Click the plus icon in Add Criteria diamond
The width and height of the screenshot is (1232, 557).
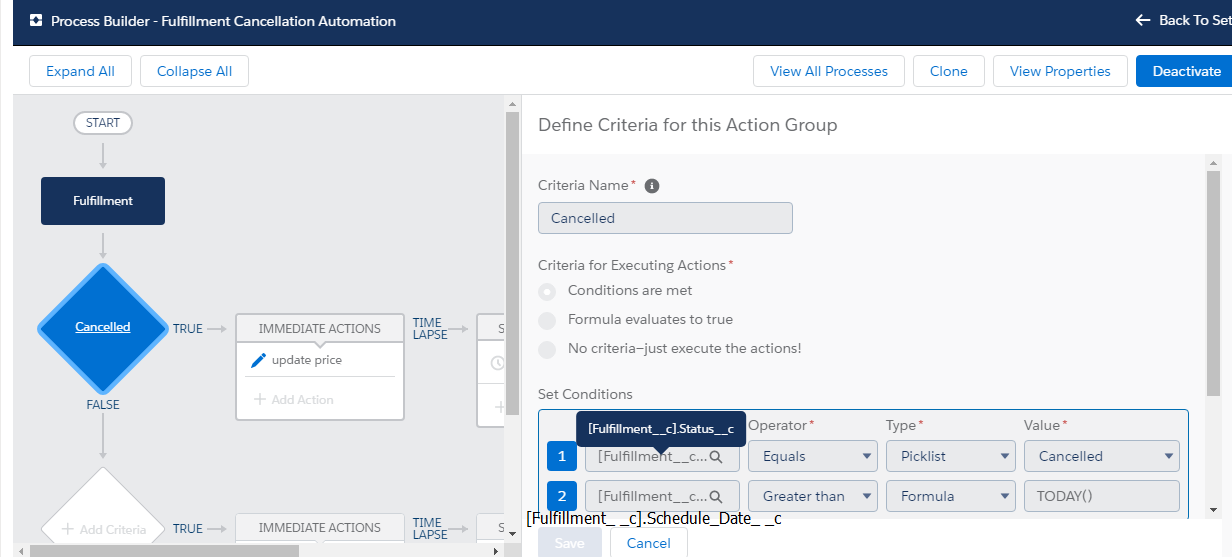(x=68, y=529)
